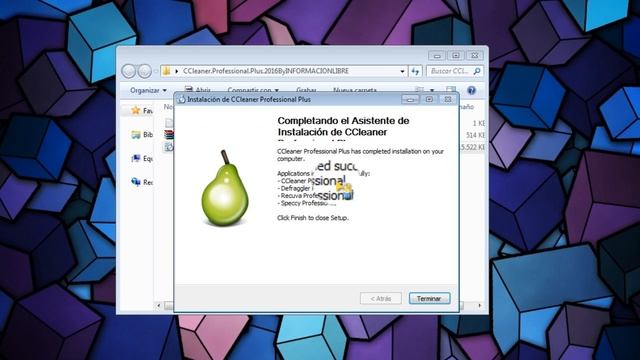Close the CCleaner installer dialog
This screenshot has width=640, height=360.
pos(448,99)
